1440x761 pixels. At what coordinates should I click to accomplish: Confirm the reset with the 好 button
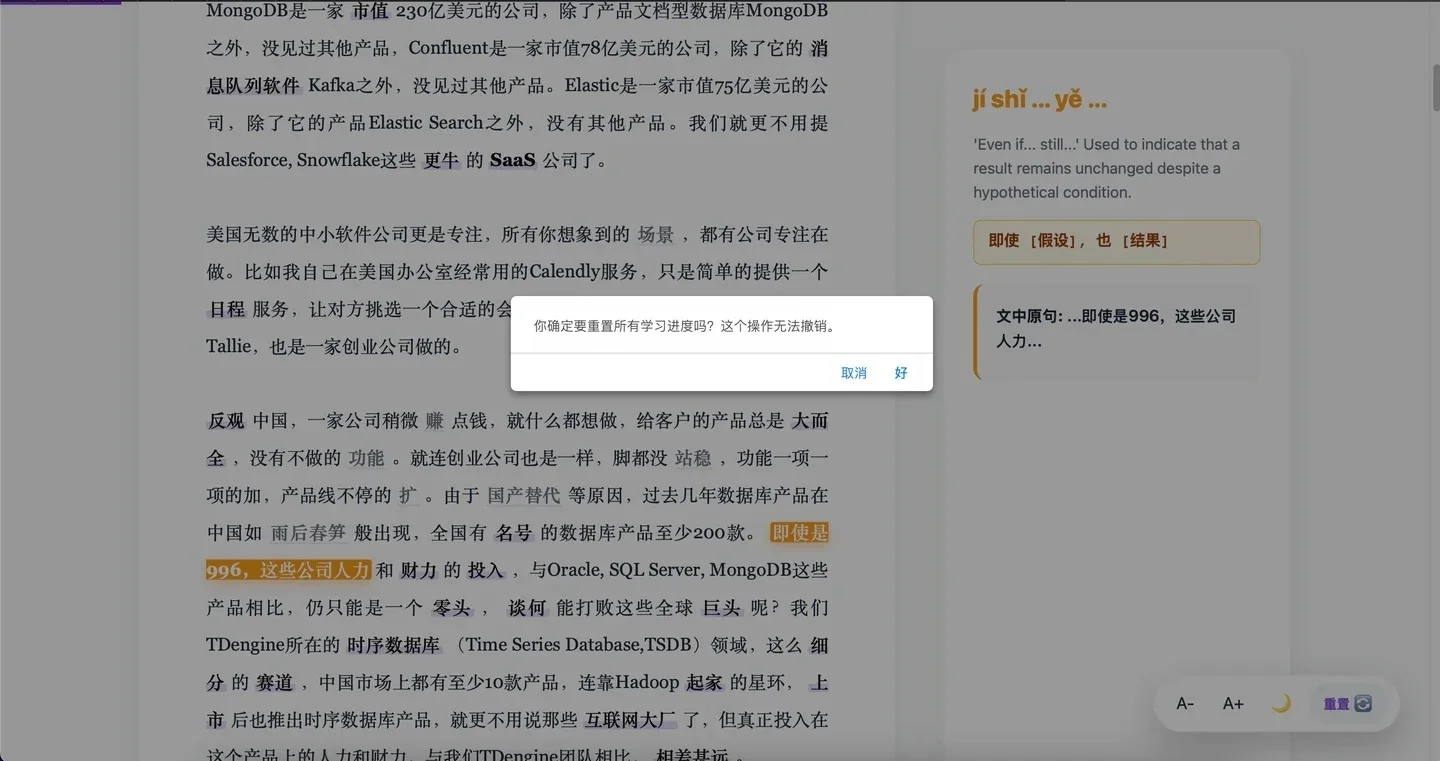pos(901,373)
